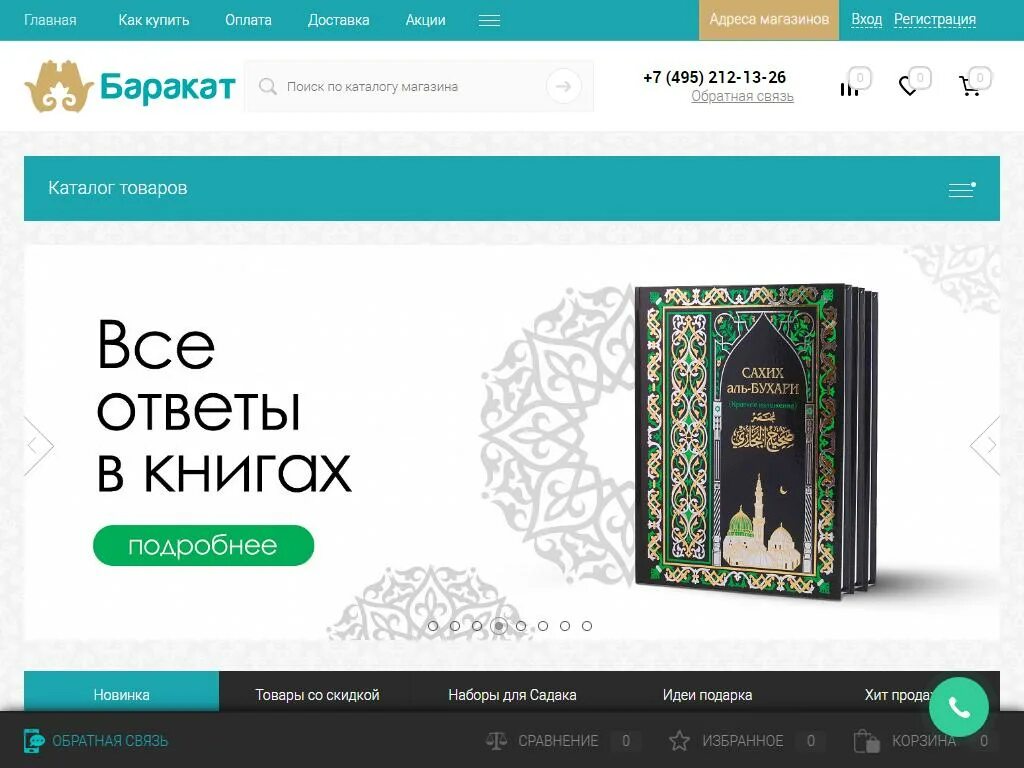
Task: Expand the Каталог товаров menu
Action: tap(962, 189)
